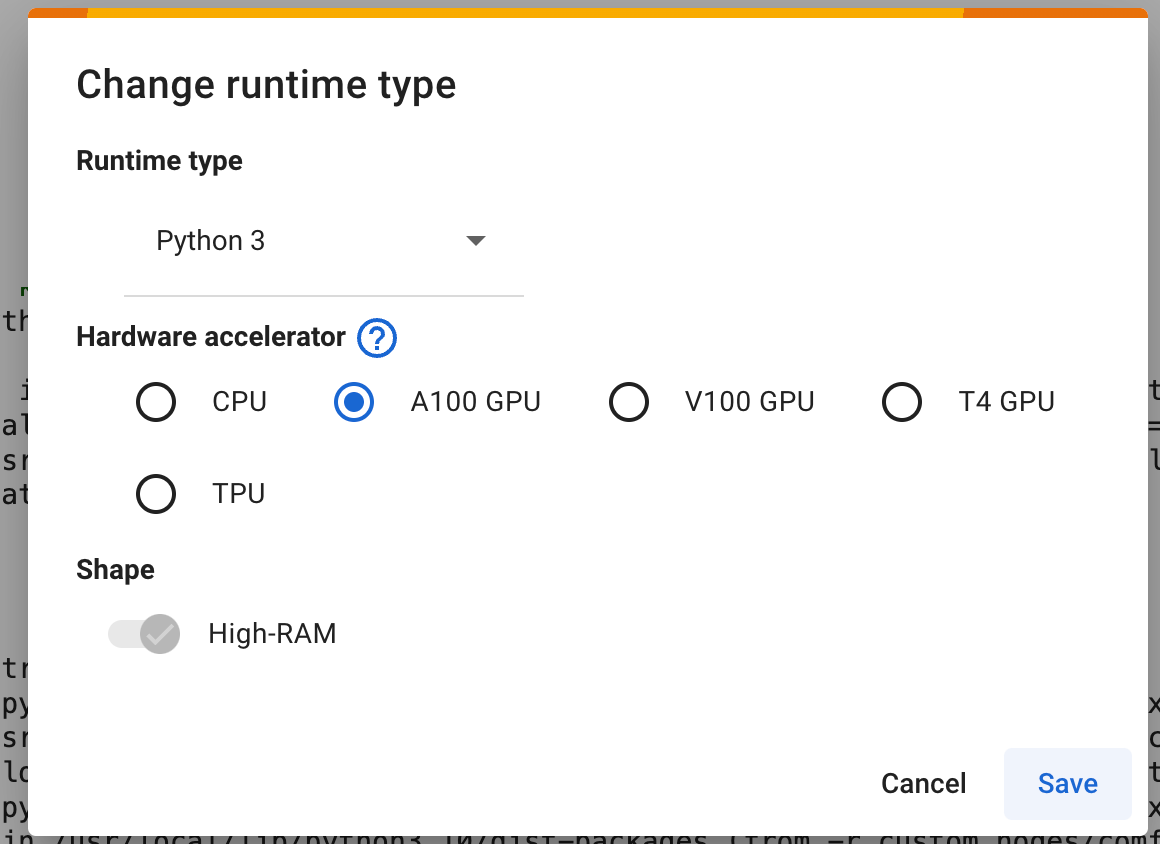Click the Python 3 selector arrow

(475, 240)
